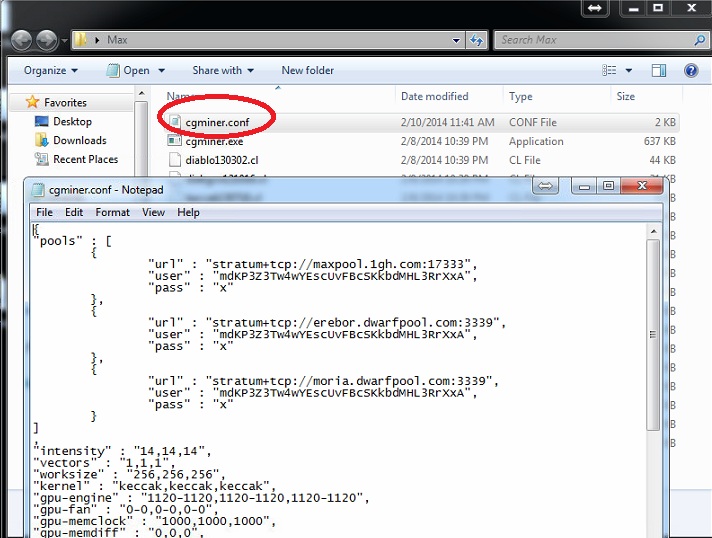Expand the address bar history dropdown

coord(456,40)
